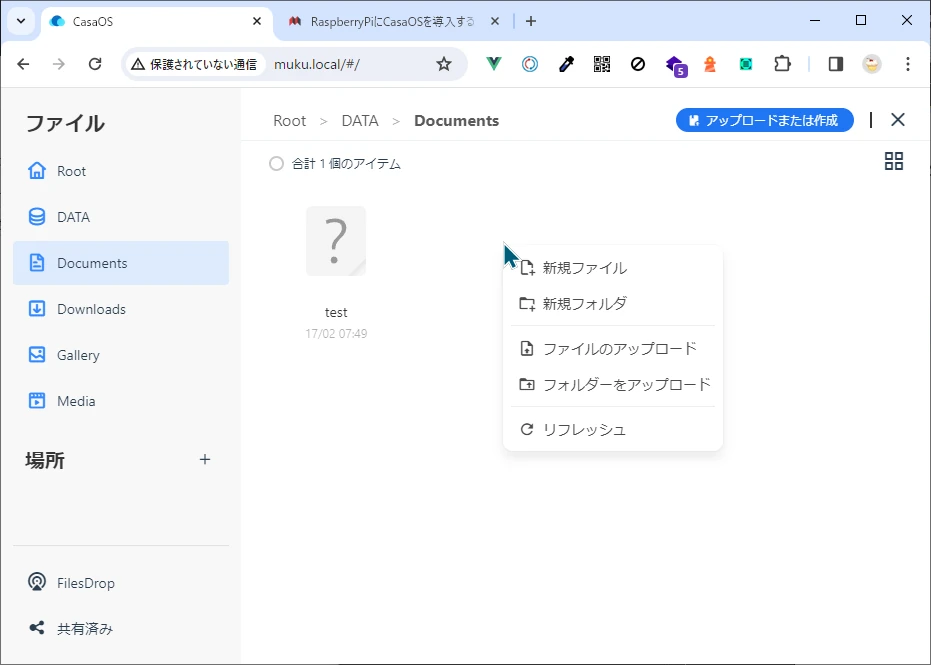The height and width of the screenshot is (665, 931).
Task: Click the Gallery picture icon in sidebar
Action: click(x=37, y=354)
